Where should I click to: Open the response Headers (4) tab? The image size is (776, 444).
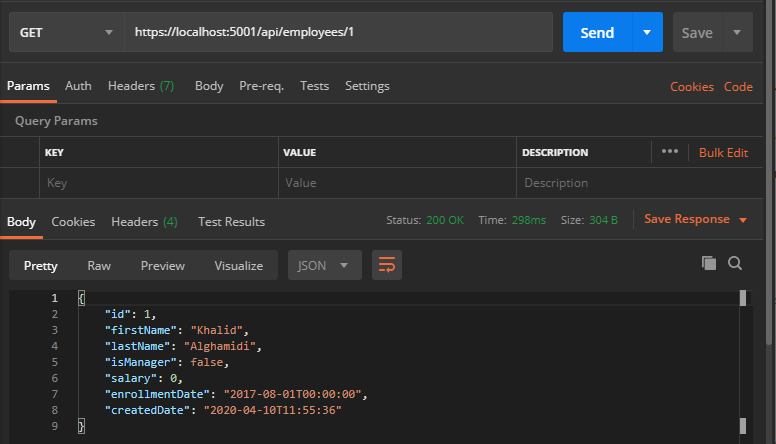point(145,222)
